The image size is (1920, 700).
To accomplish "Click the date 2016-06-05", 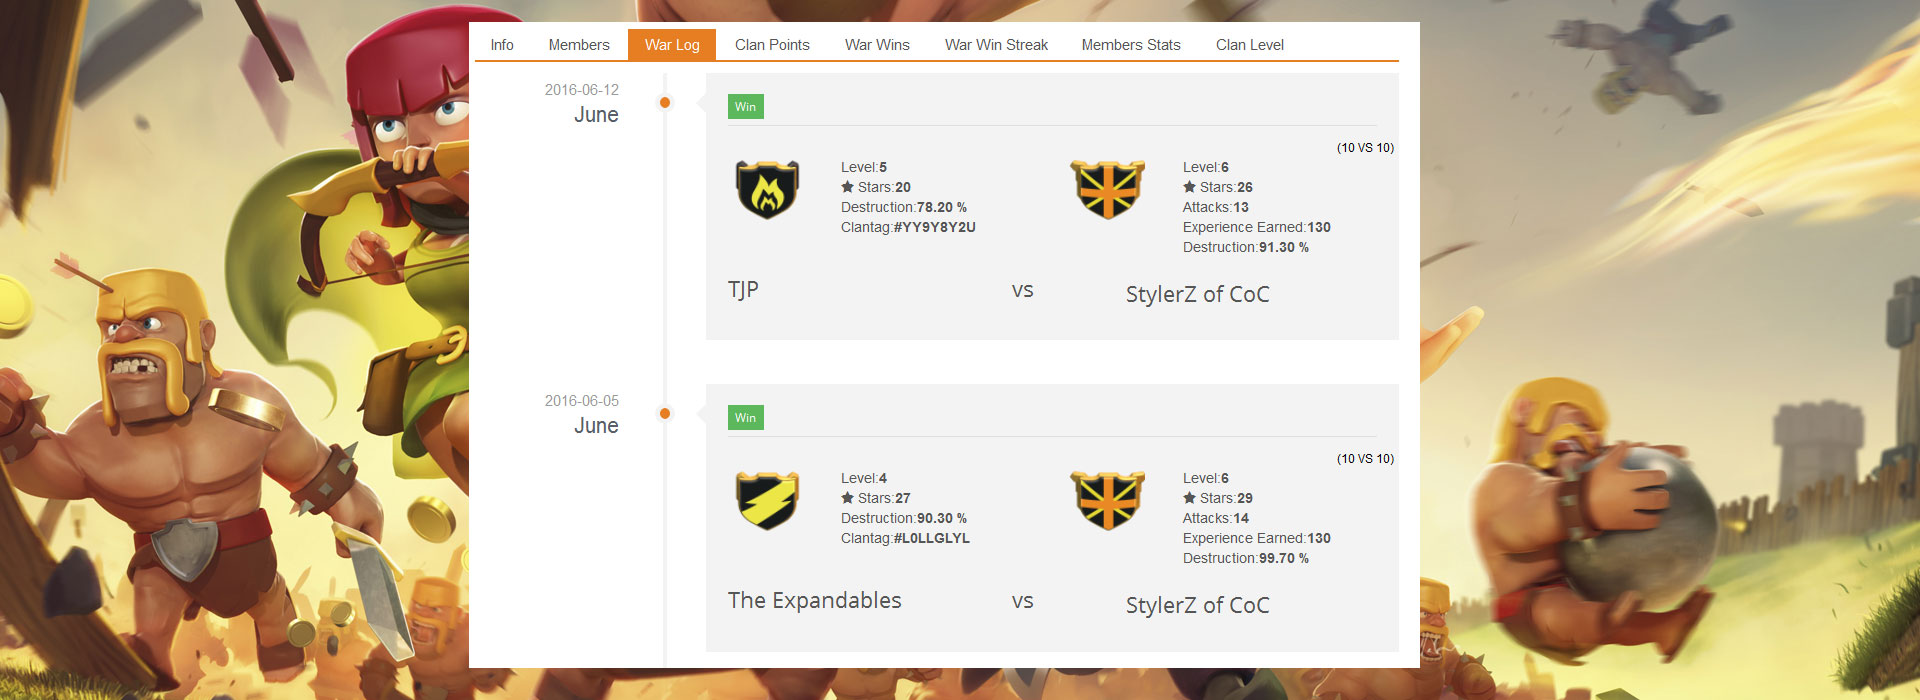I will pos(581,401).
